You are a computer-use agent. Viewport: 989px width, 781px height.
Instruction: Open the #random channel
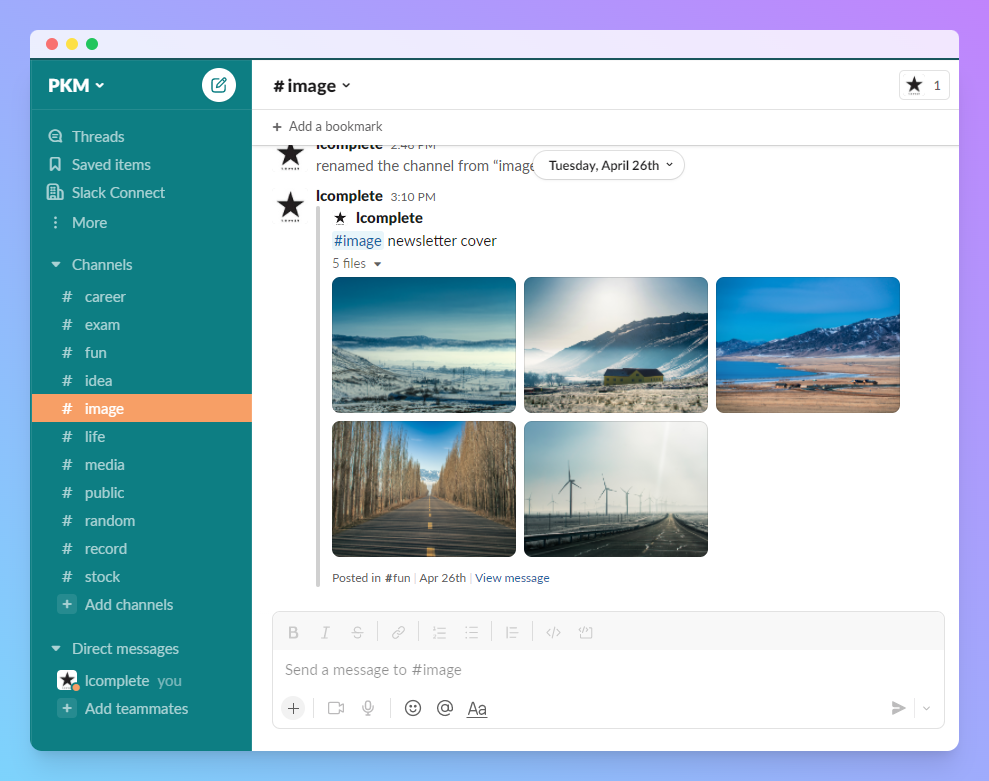pyautogui.click(x=109, y=521)
